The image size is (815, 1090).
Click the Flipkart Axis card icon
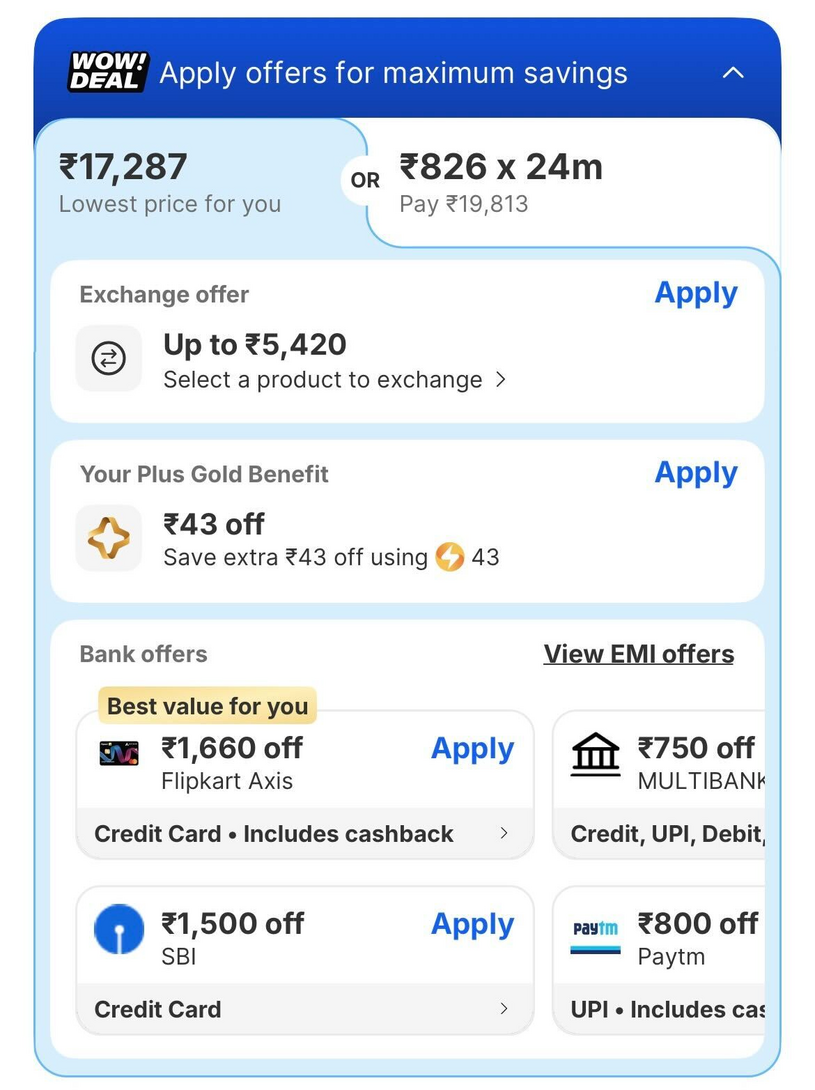[x=119, y=754]
